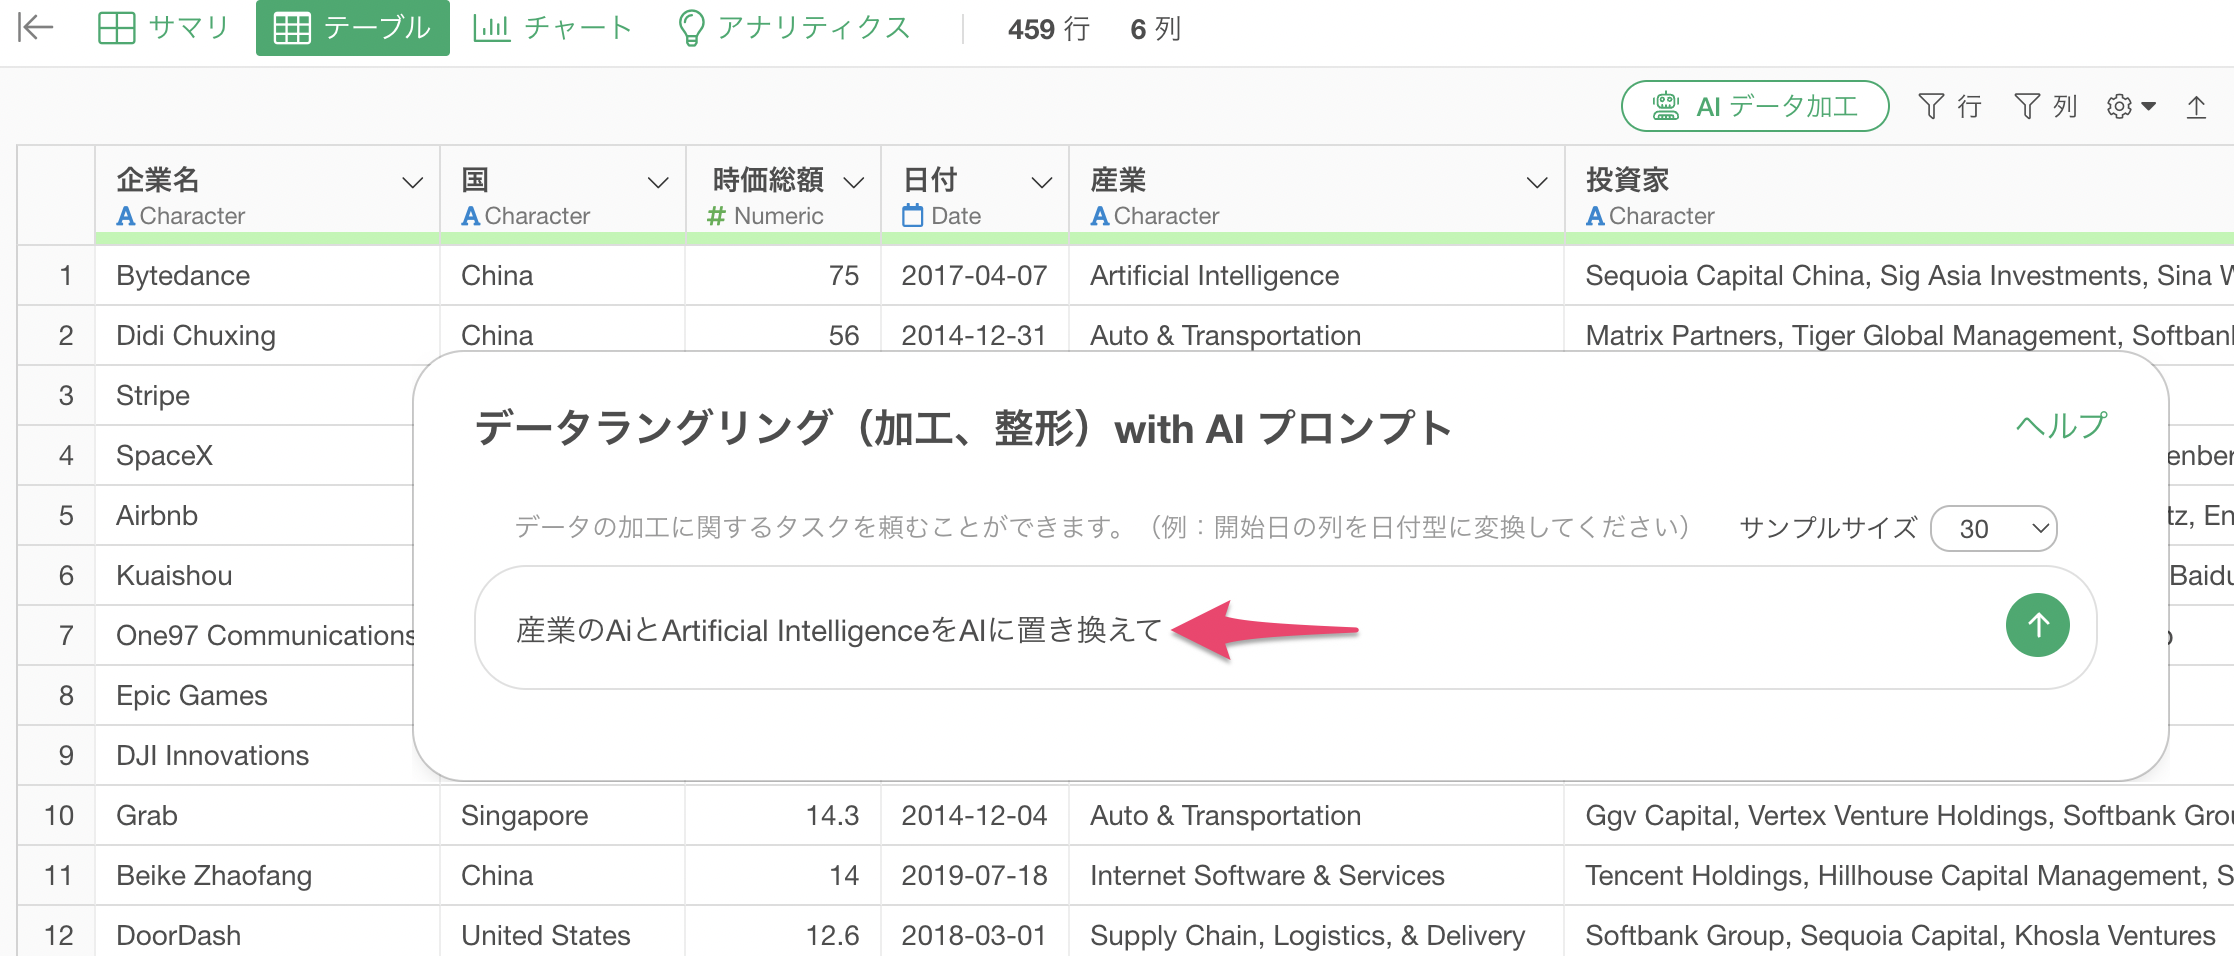The height and width of the screenshot is (956, 2234).
Task: Click the 12.6 market cap cell
Action: (x=783, y=933)
